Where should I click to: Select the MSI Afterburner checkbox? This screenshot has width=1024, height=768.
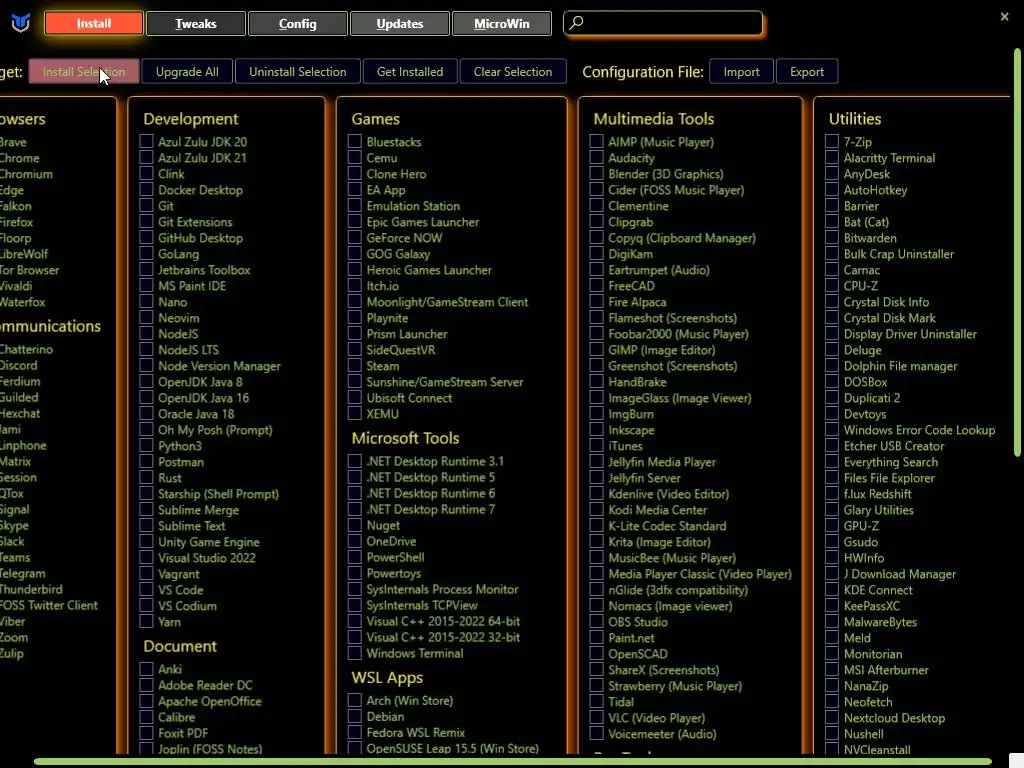pyautogui.click(x=831, y=670)
